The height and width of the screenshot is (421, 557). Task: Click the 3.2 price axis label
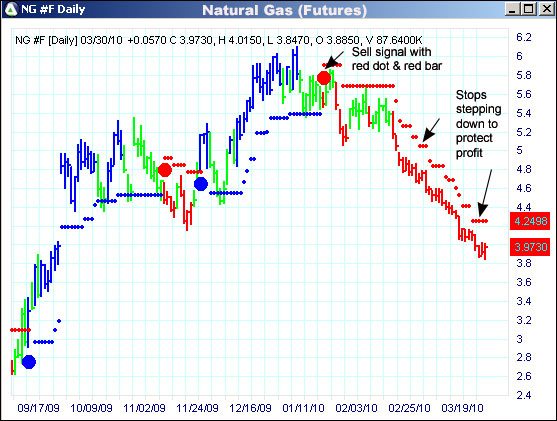pyautogui.click(x=524, y=320)
